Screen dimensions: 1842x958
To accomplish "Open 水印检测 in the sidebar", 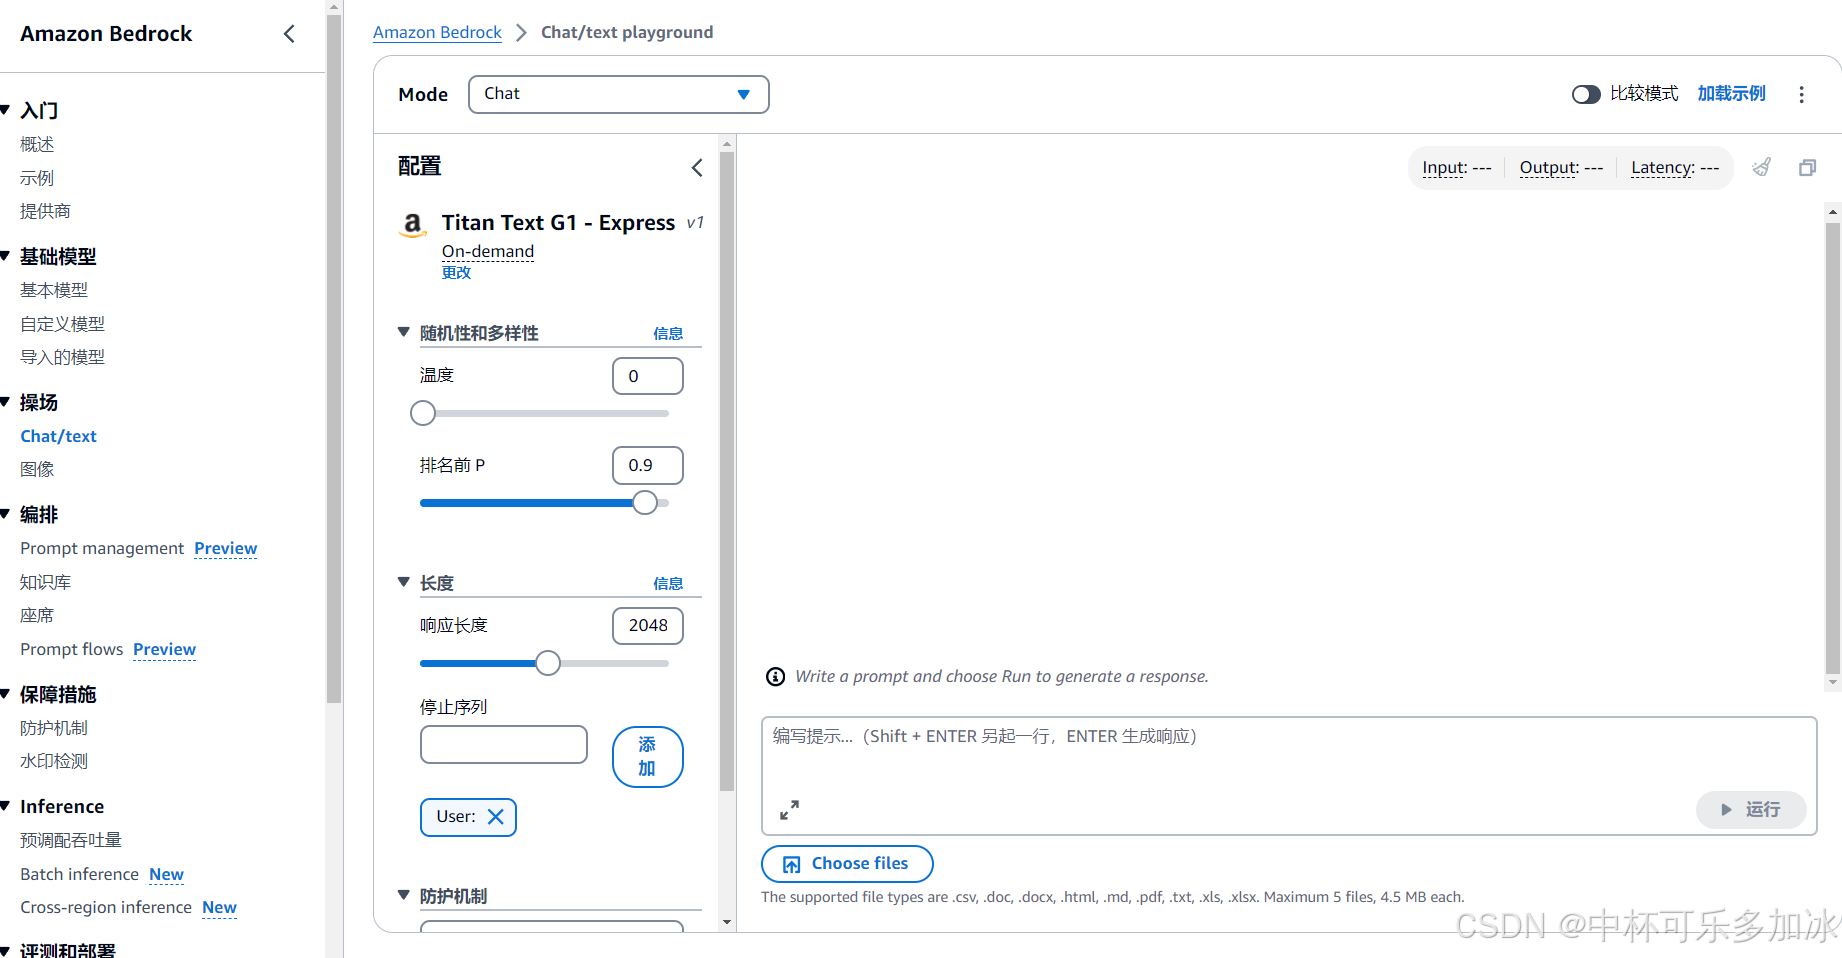I will (x=54, y=761).
